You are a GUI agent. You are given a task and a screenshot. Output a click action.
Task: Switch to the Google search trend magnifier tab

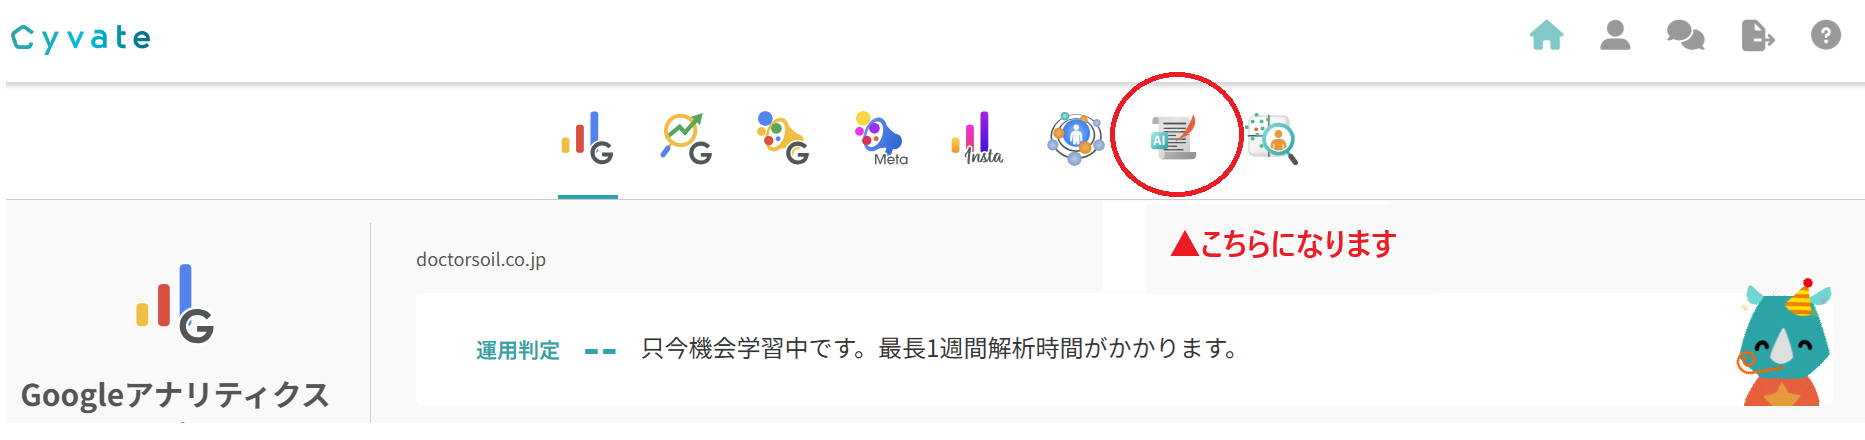[685, 138]
